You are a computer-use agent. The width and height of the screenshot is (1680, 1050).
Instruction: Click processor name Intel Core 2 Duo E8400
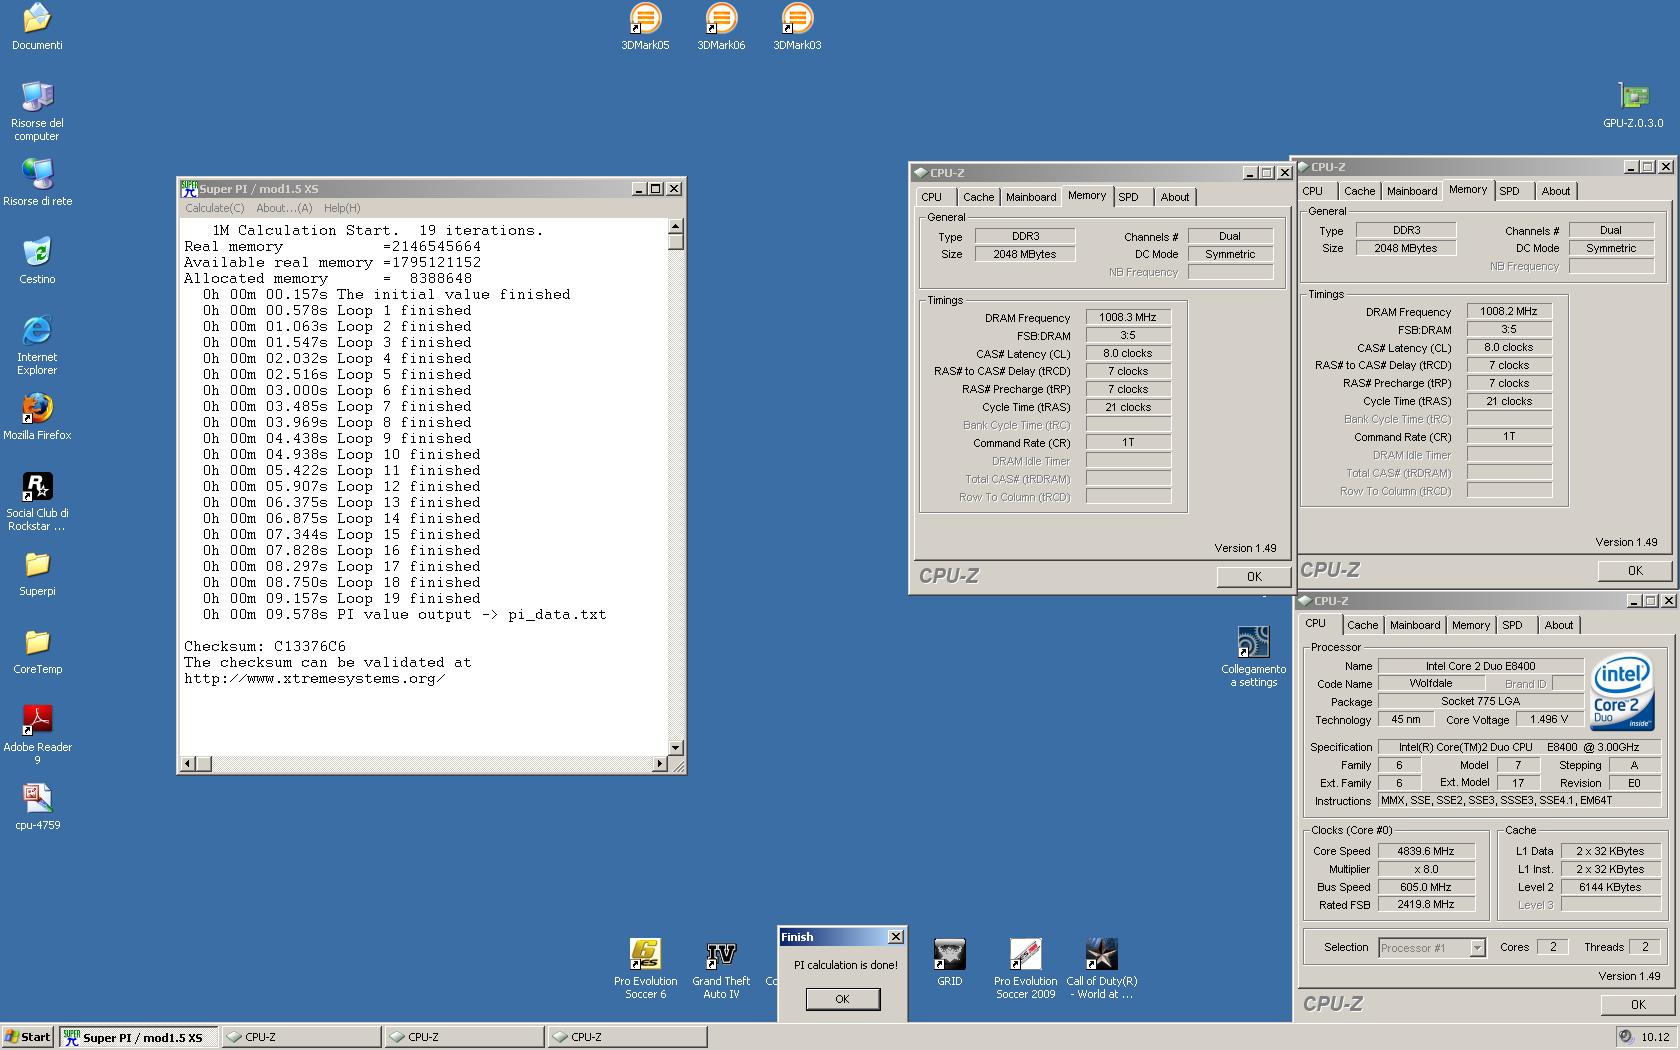tap(1480, 666)
